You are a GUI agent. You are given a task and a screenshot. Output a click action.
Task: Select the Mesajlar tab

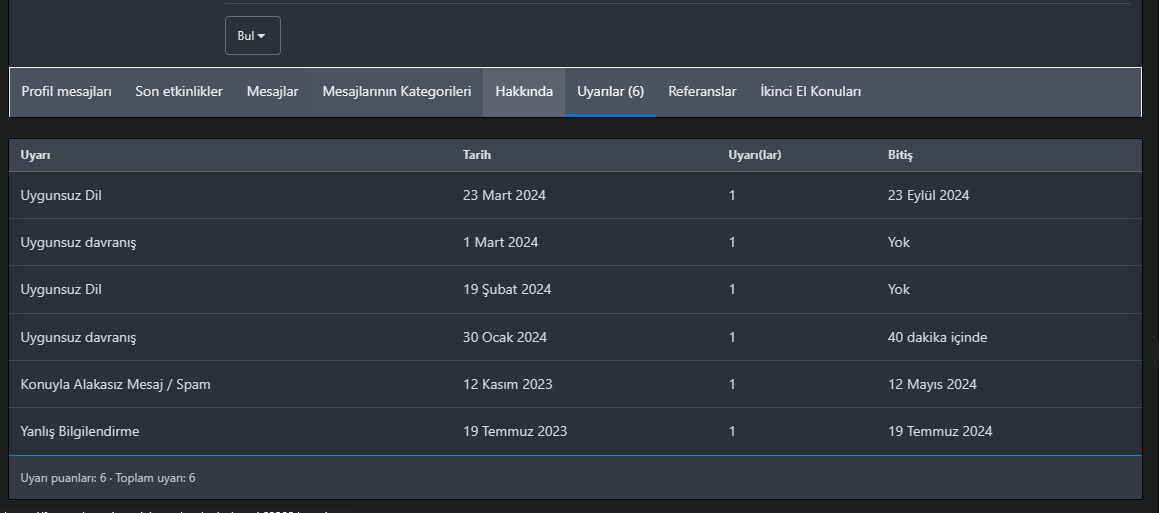click(273, 92)
